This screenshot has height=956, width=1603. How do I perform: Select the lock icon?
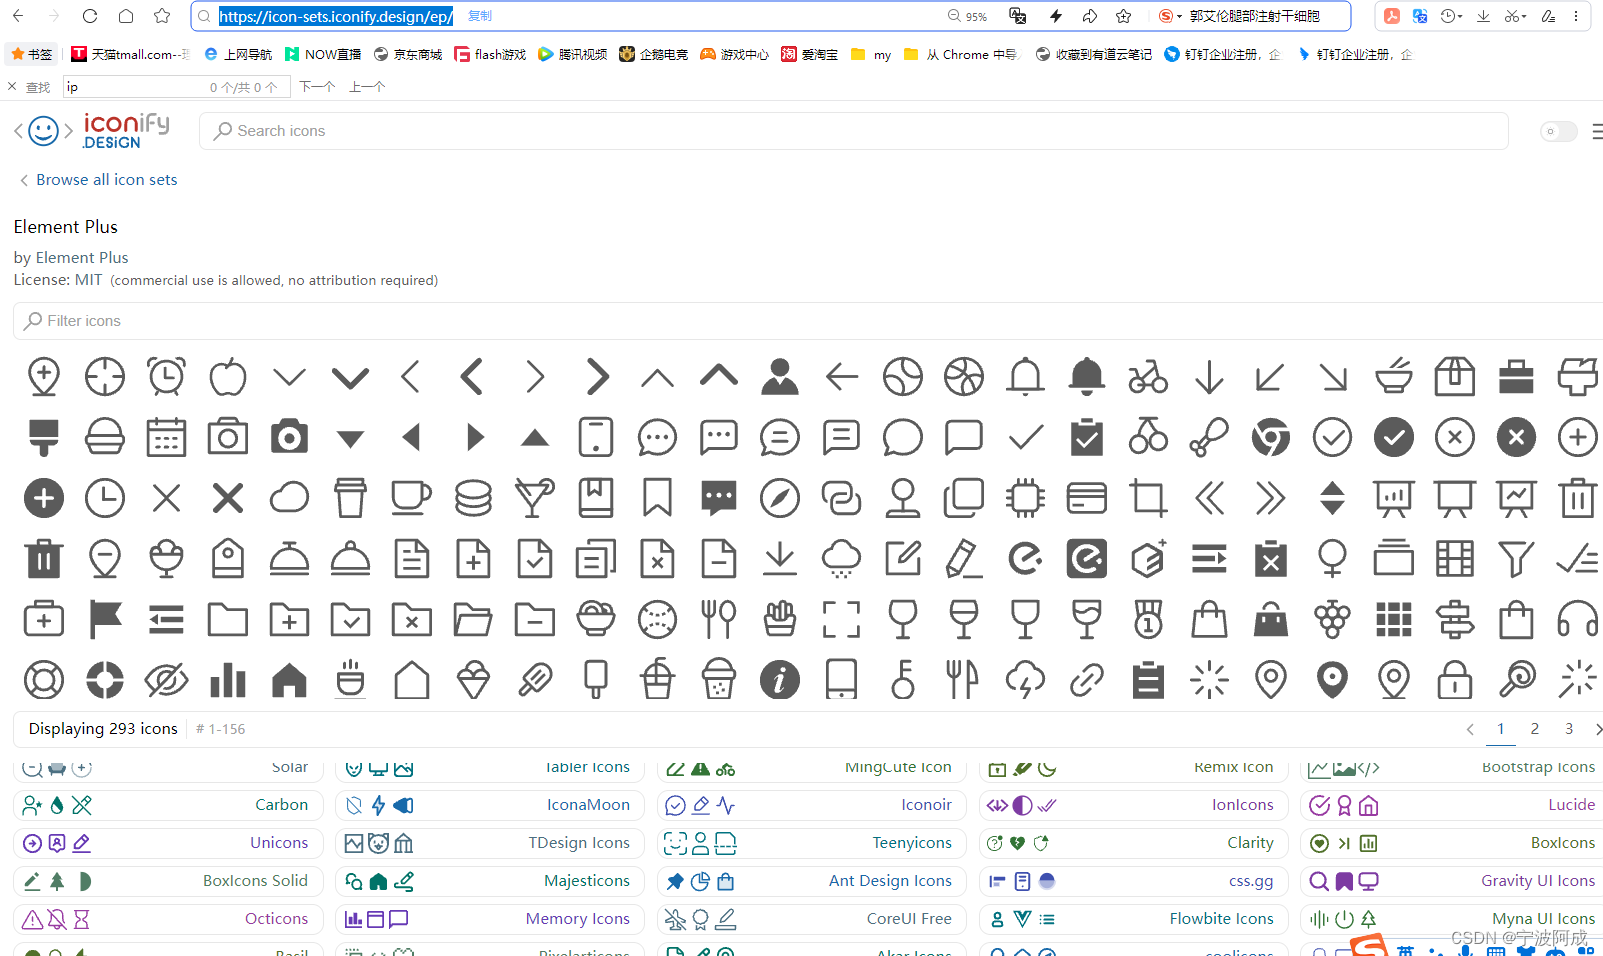pos(1455,681)
